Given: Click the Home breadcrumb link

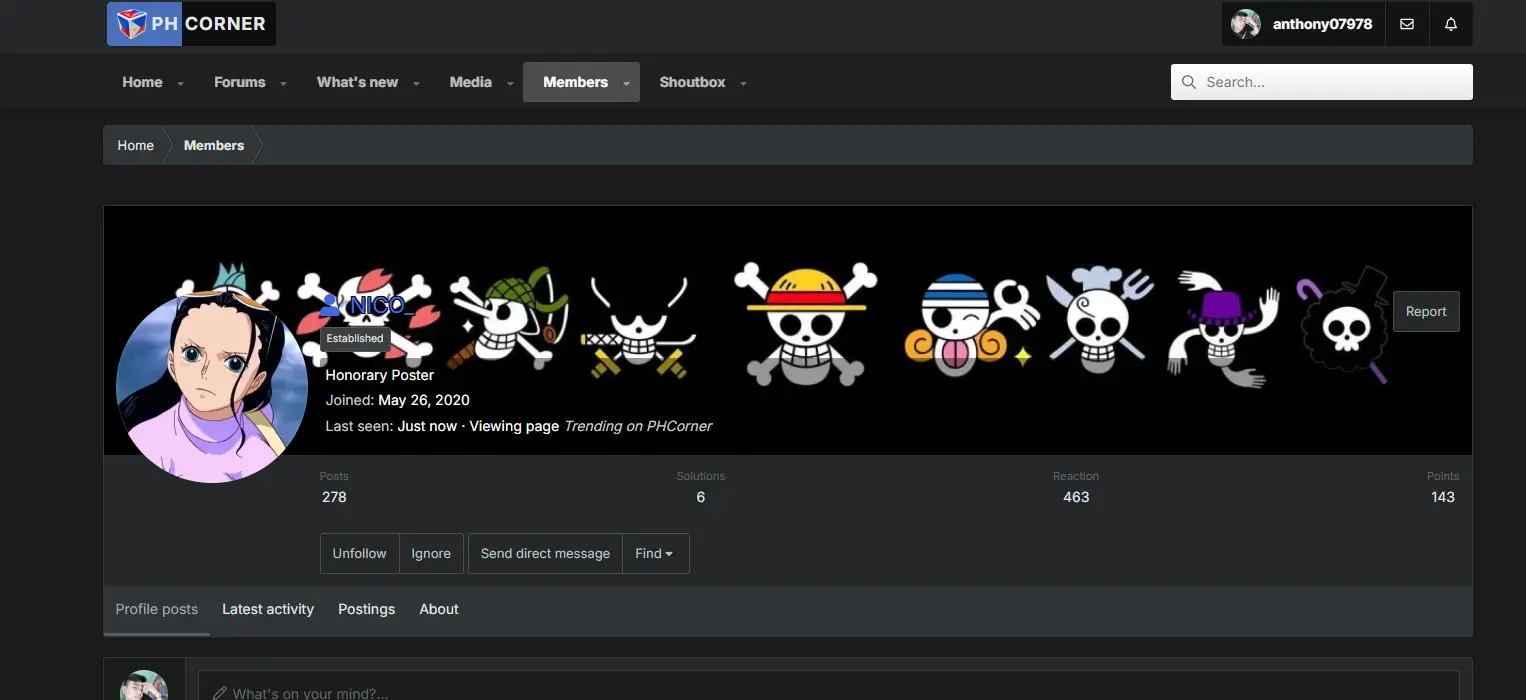Looking at the screenshot, I should tap(136, 145).
